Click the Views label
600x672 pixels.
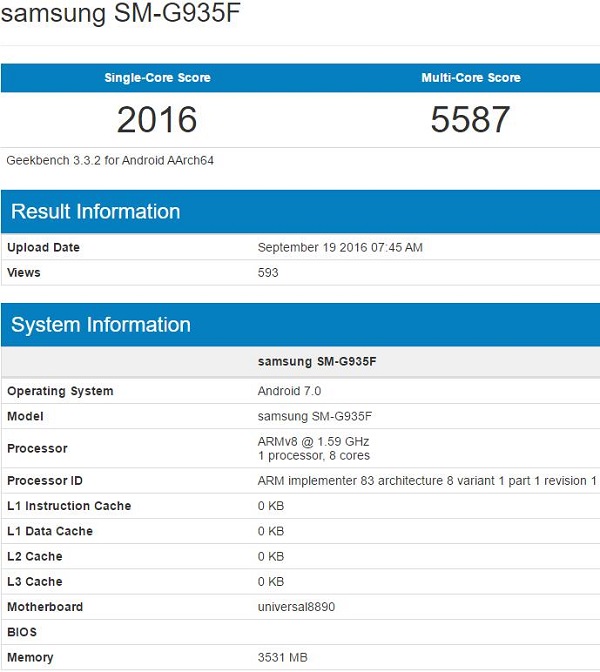click(x=24, y=273)
